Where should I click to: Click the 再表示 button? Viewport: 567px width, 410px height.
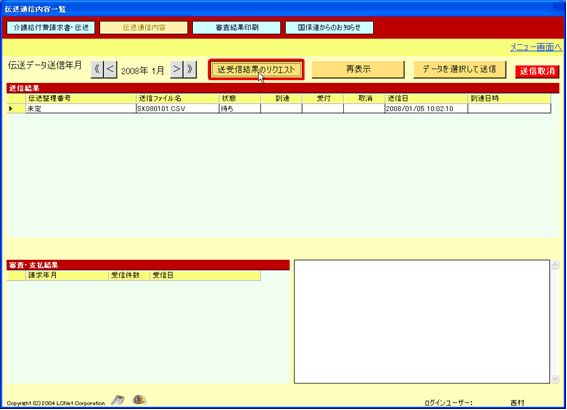[358, 69]
